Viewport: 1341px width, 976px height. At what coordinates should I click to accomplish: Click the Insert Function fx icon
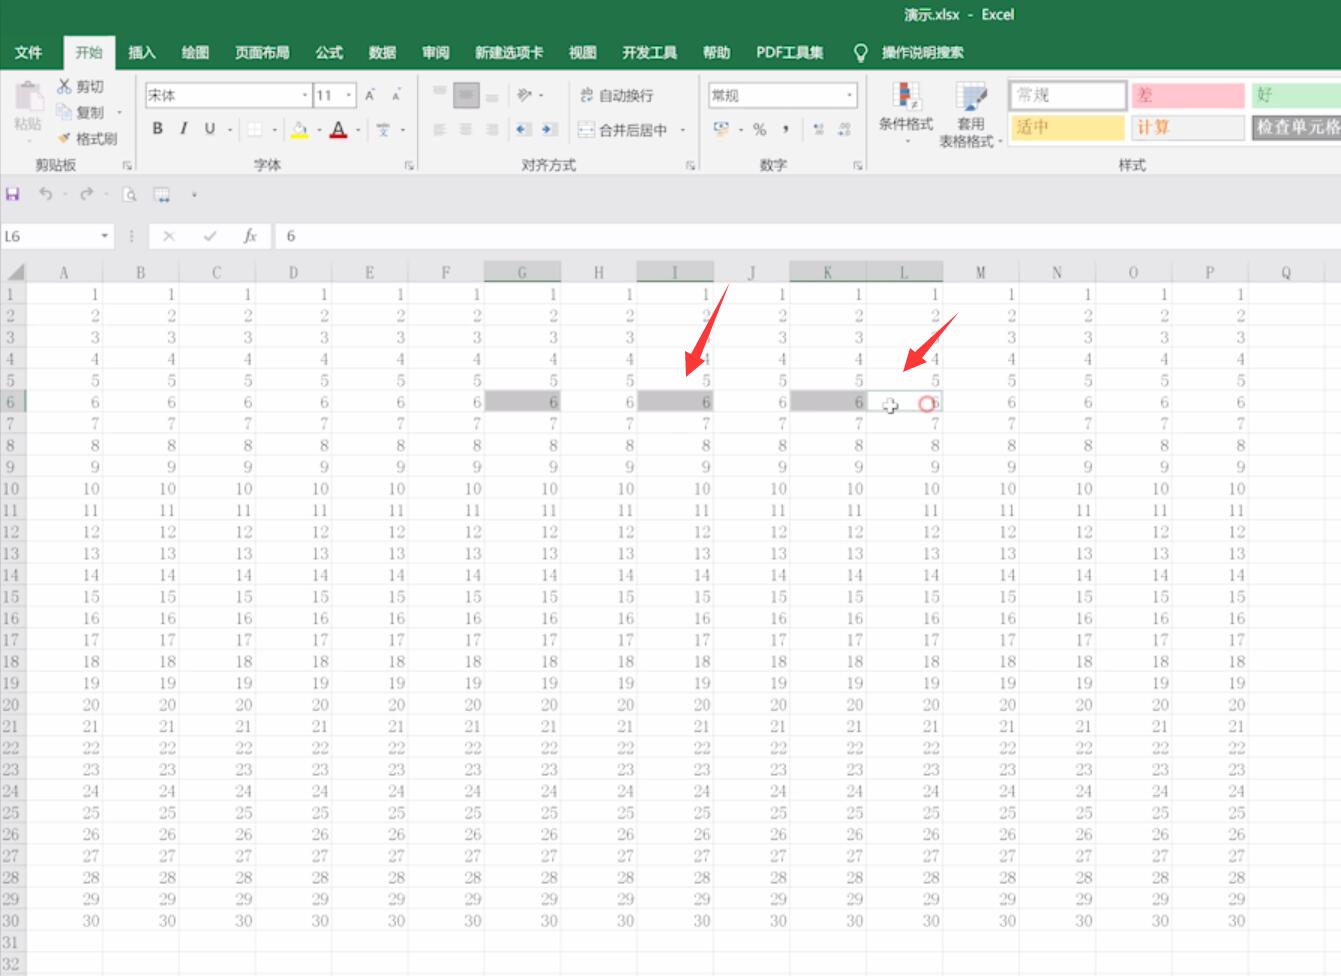[250, 236]
